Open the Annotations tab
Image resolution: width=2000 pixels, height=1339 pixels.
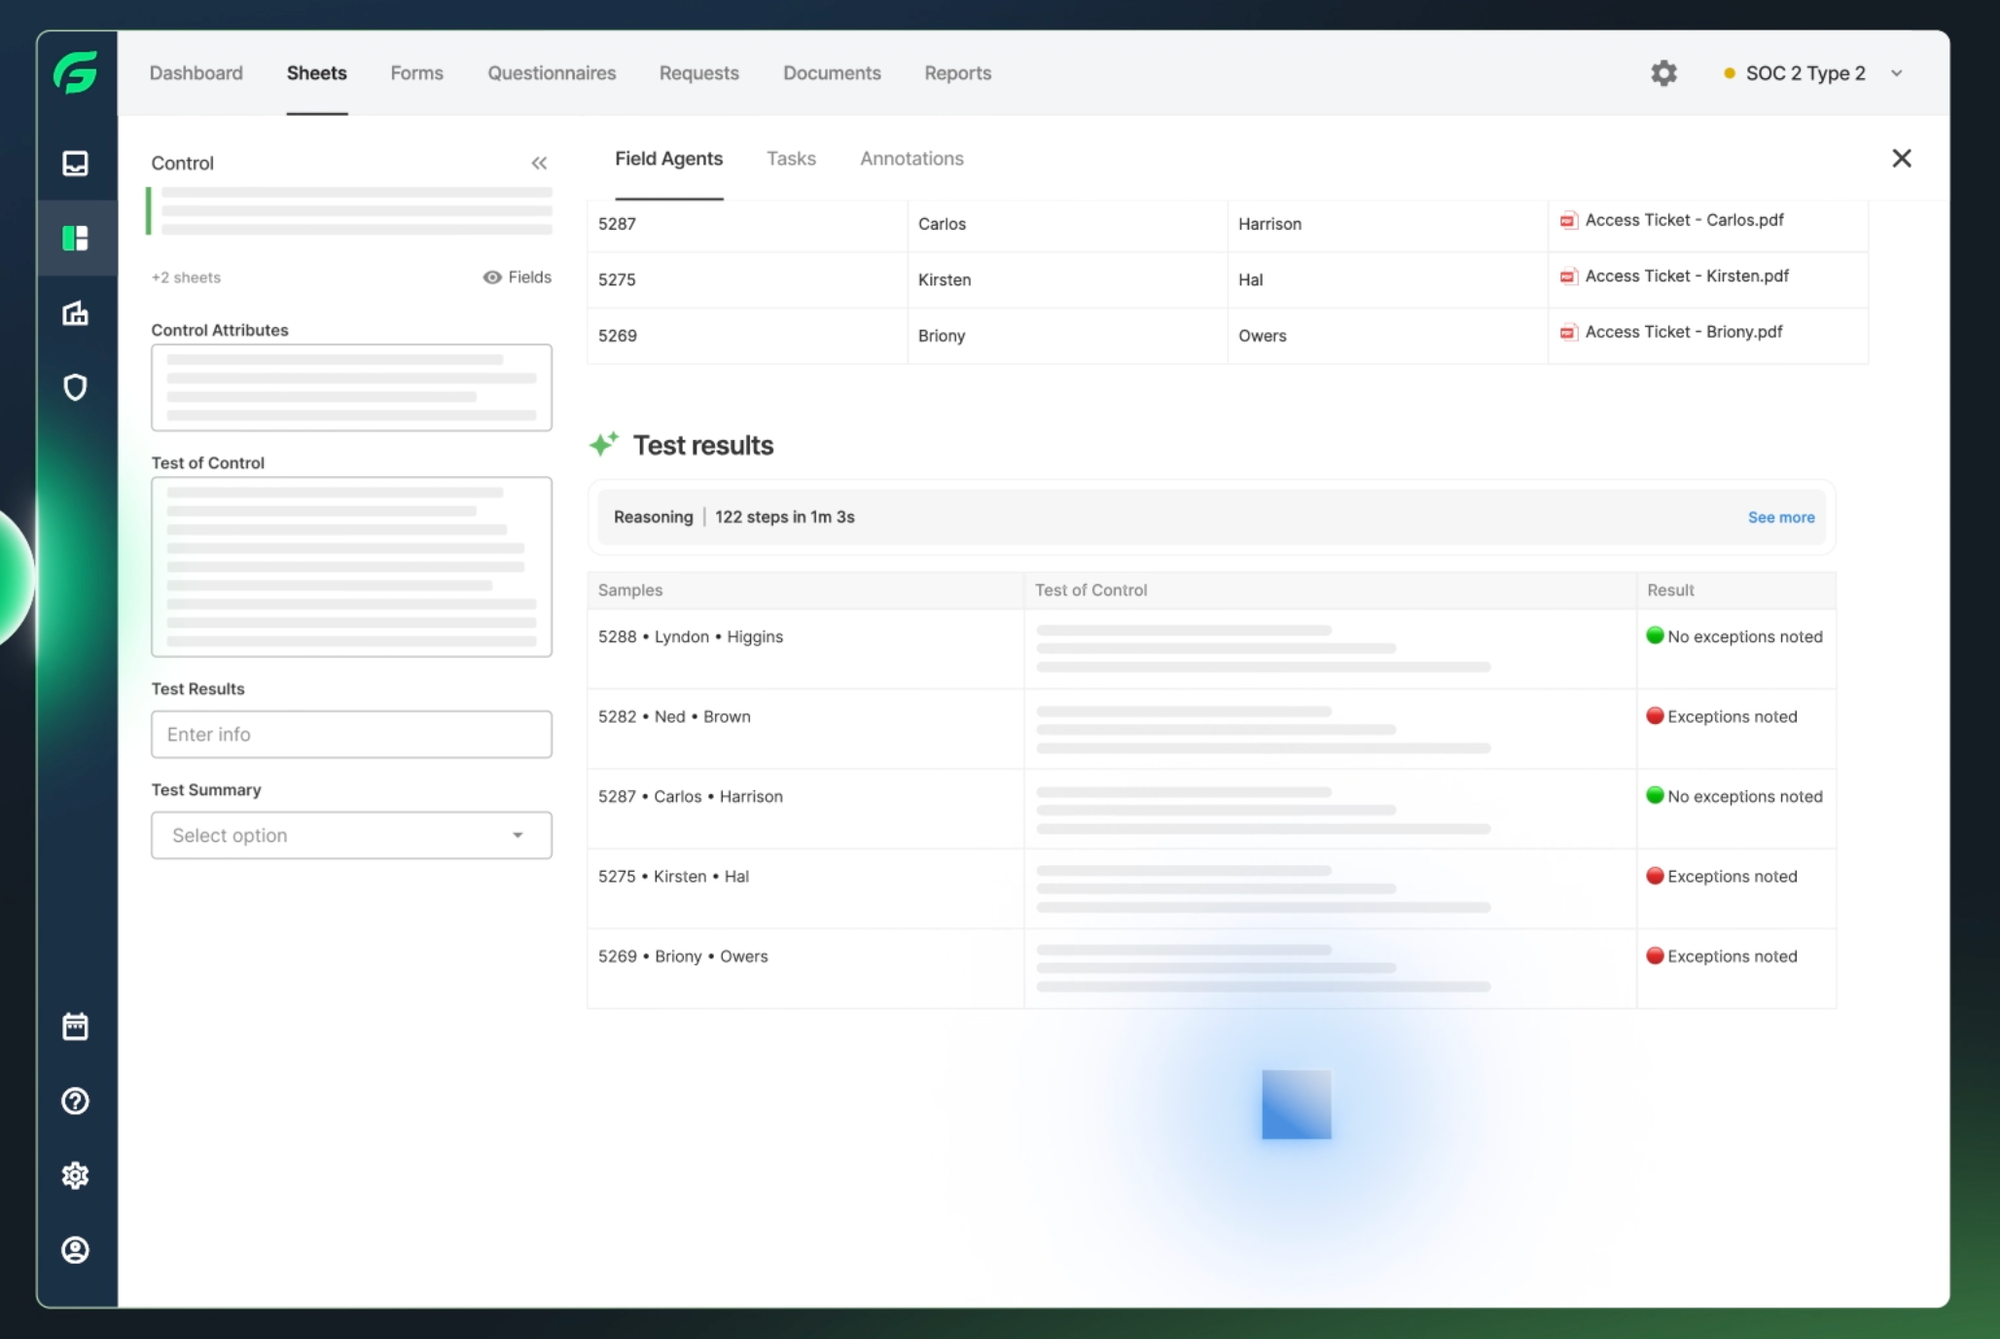click(911, 158)
